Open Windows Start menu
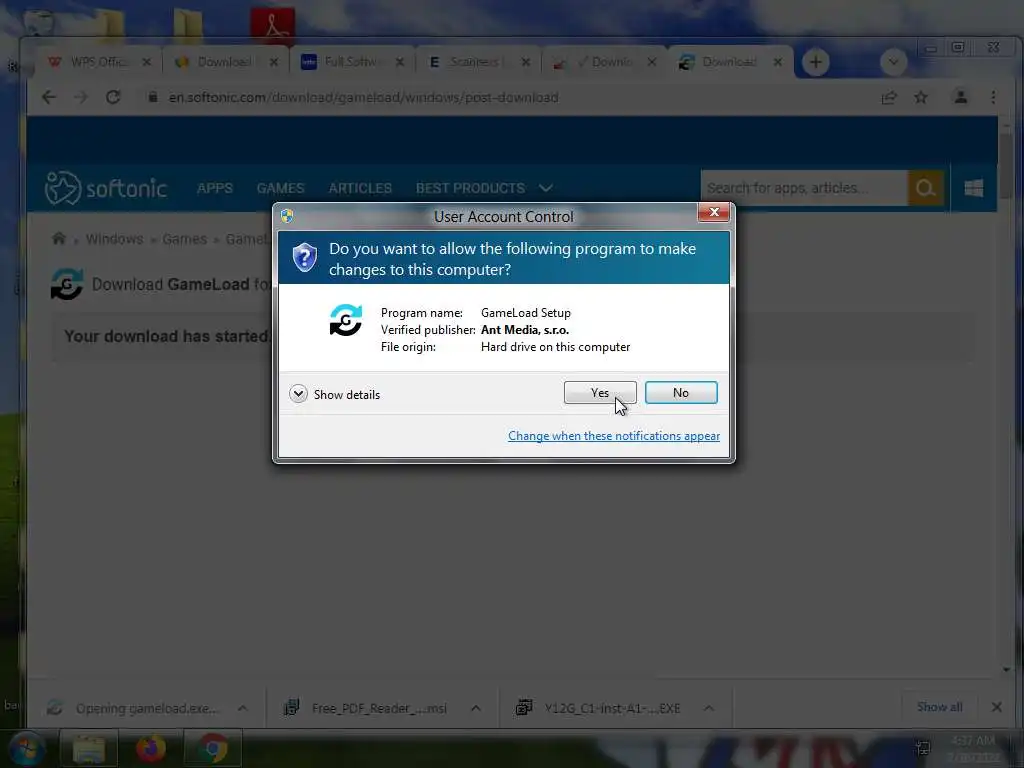 pyautogui.click(x=26, y=748)
